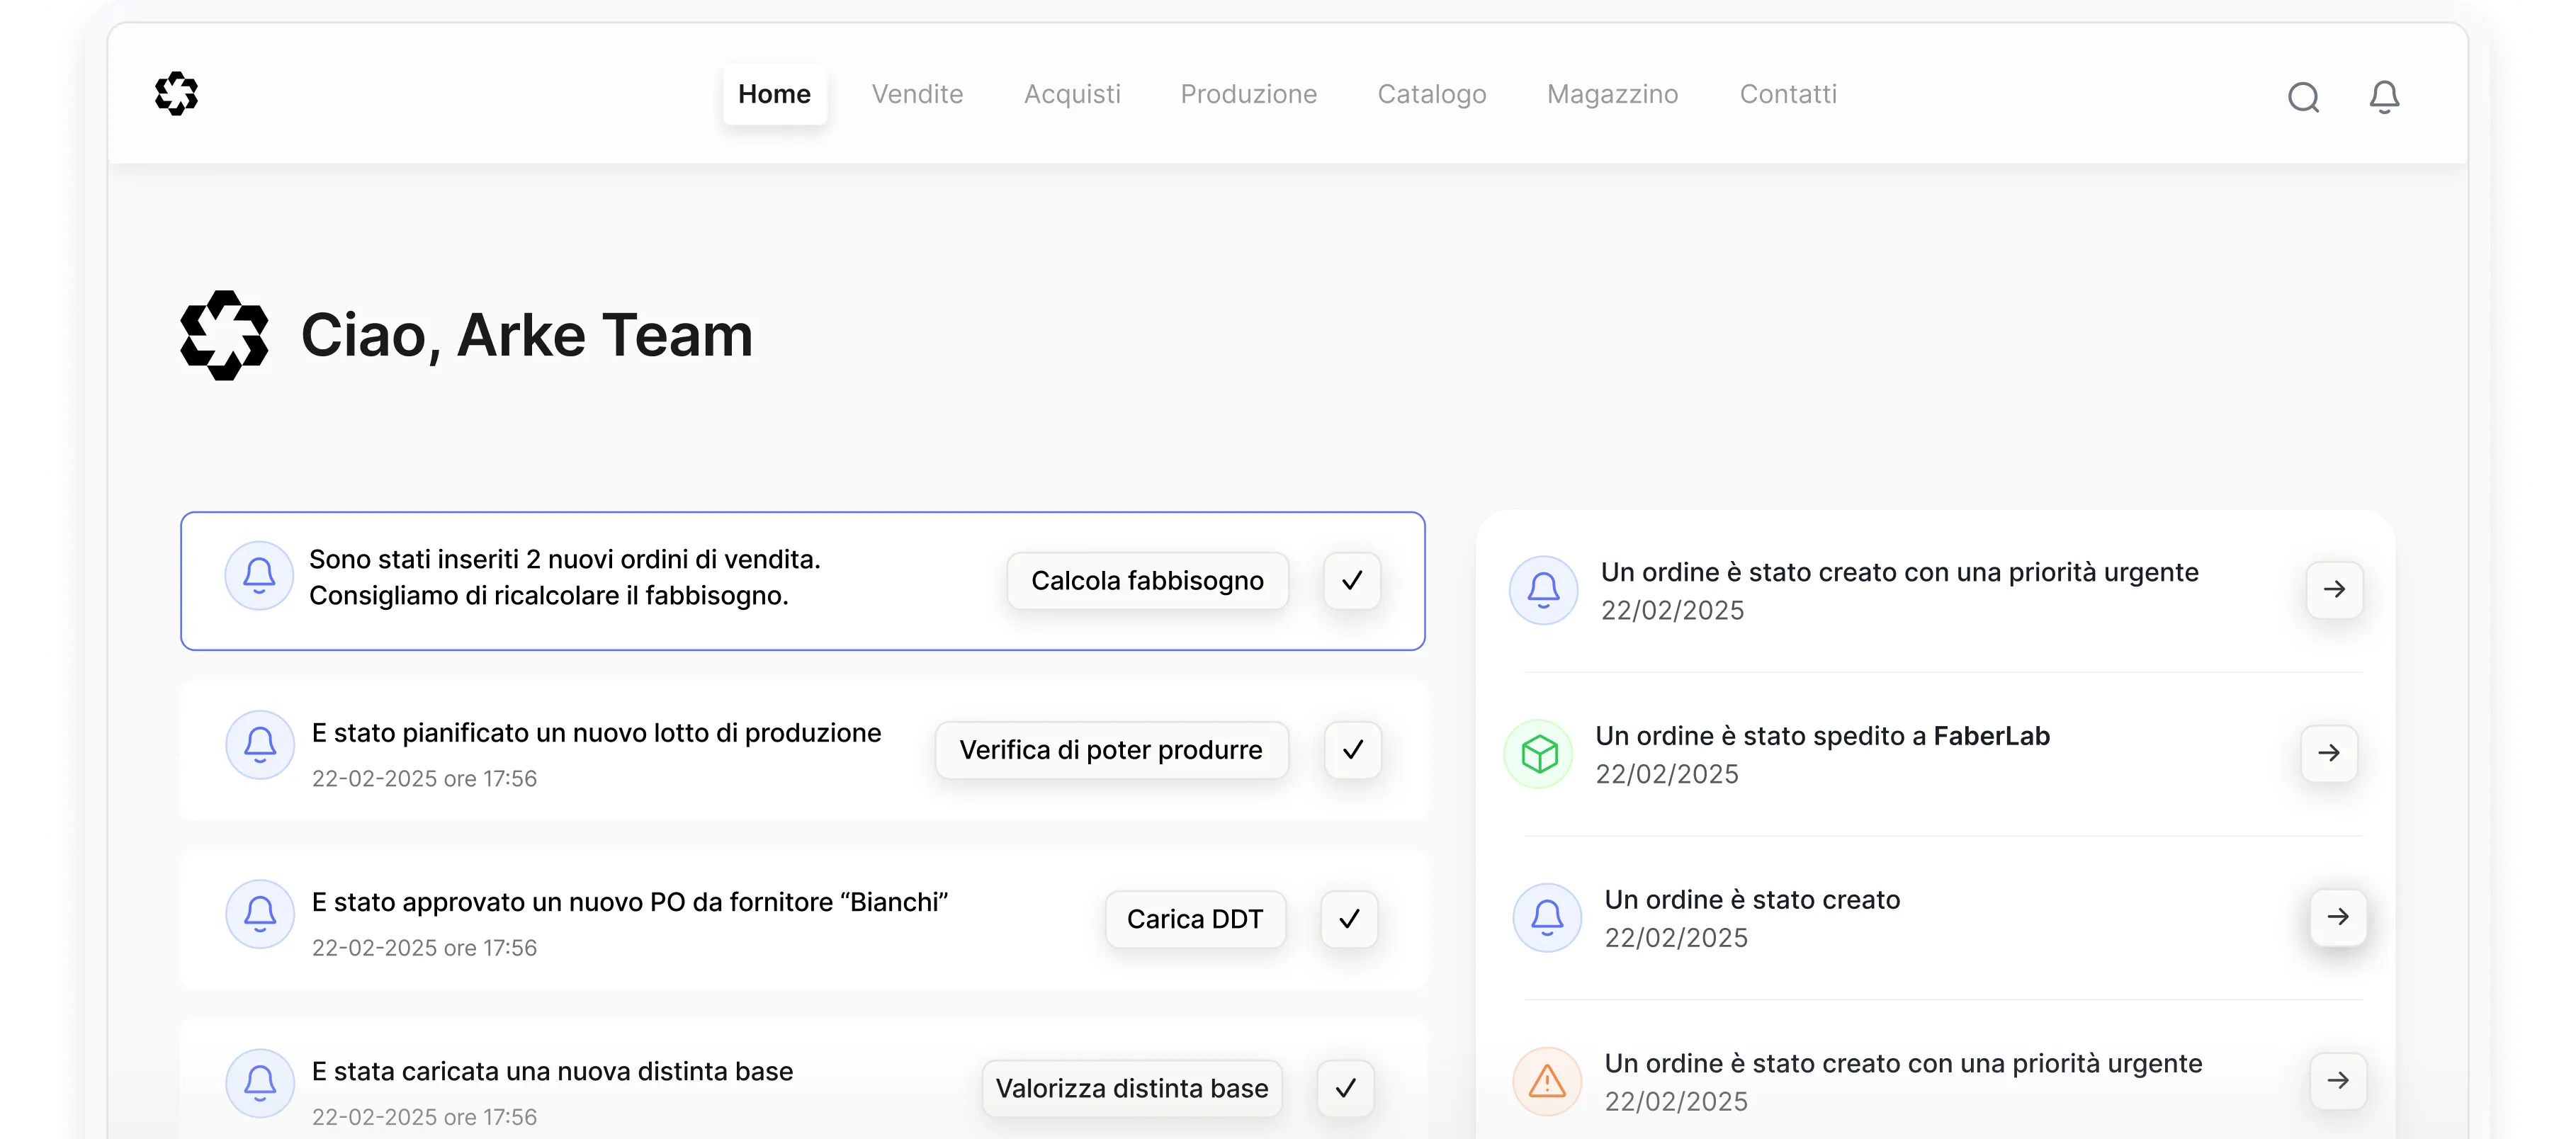The width and height of the screenshot is (2576, 1139).
Task: Click orange warning triangle icon
Action: (1547, 1081)
